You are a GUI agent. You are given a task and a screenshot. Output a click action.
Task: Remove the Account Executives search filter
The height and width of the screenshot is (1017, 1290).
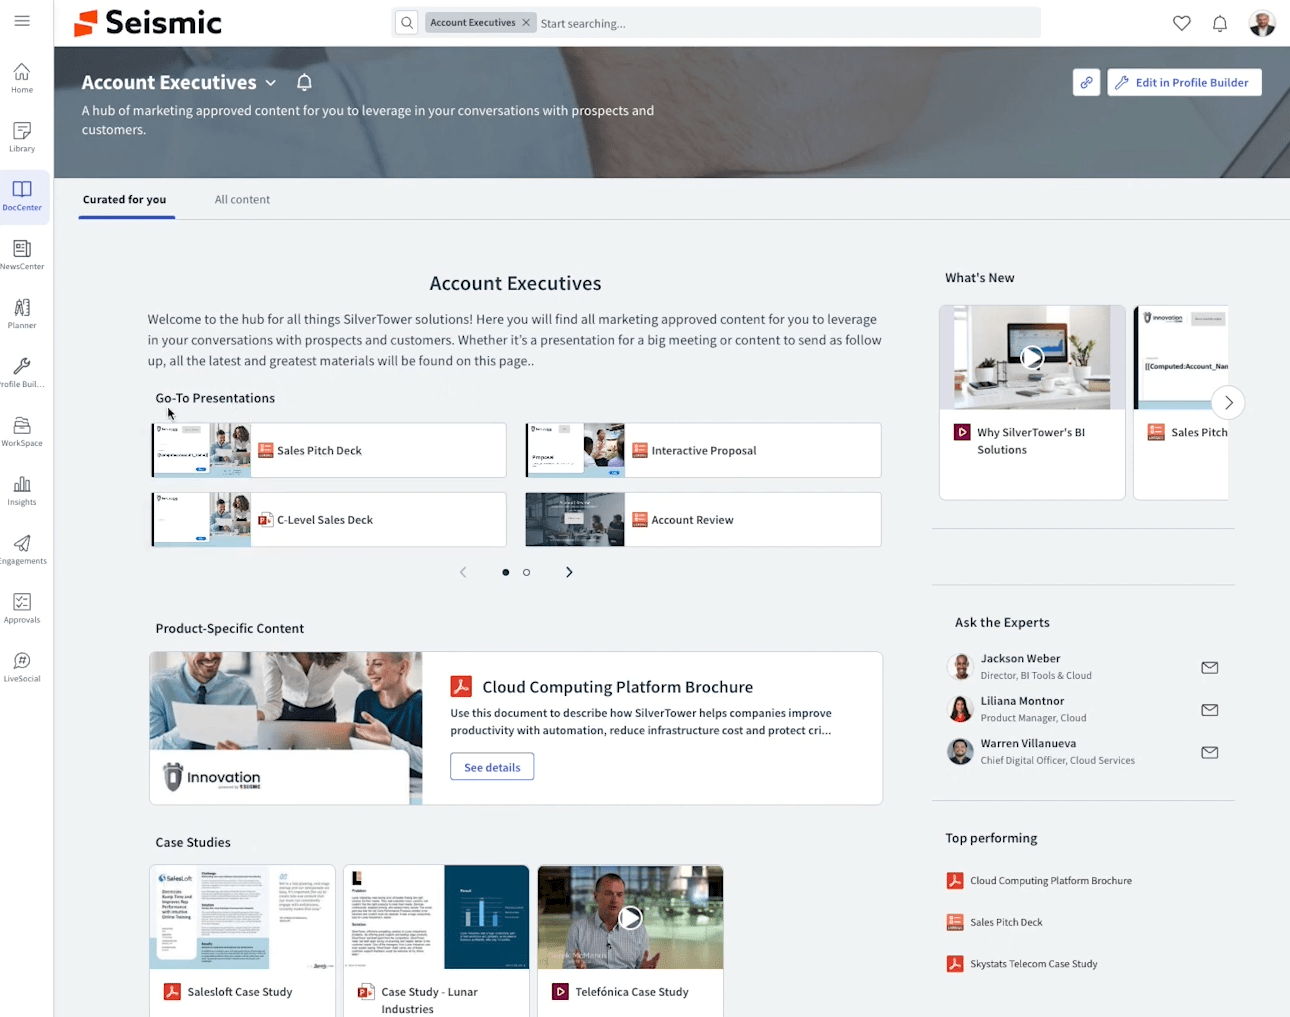pos(526,23)
